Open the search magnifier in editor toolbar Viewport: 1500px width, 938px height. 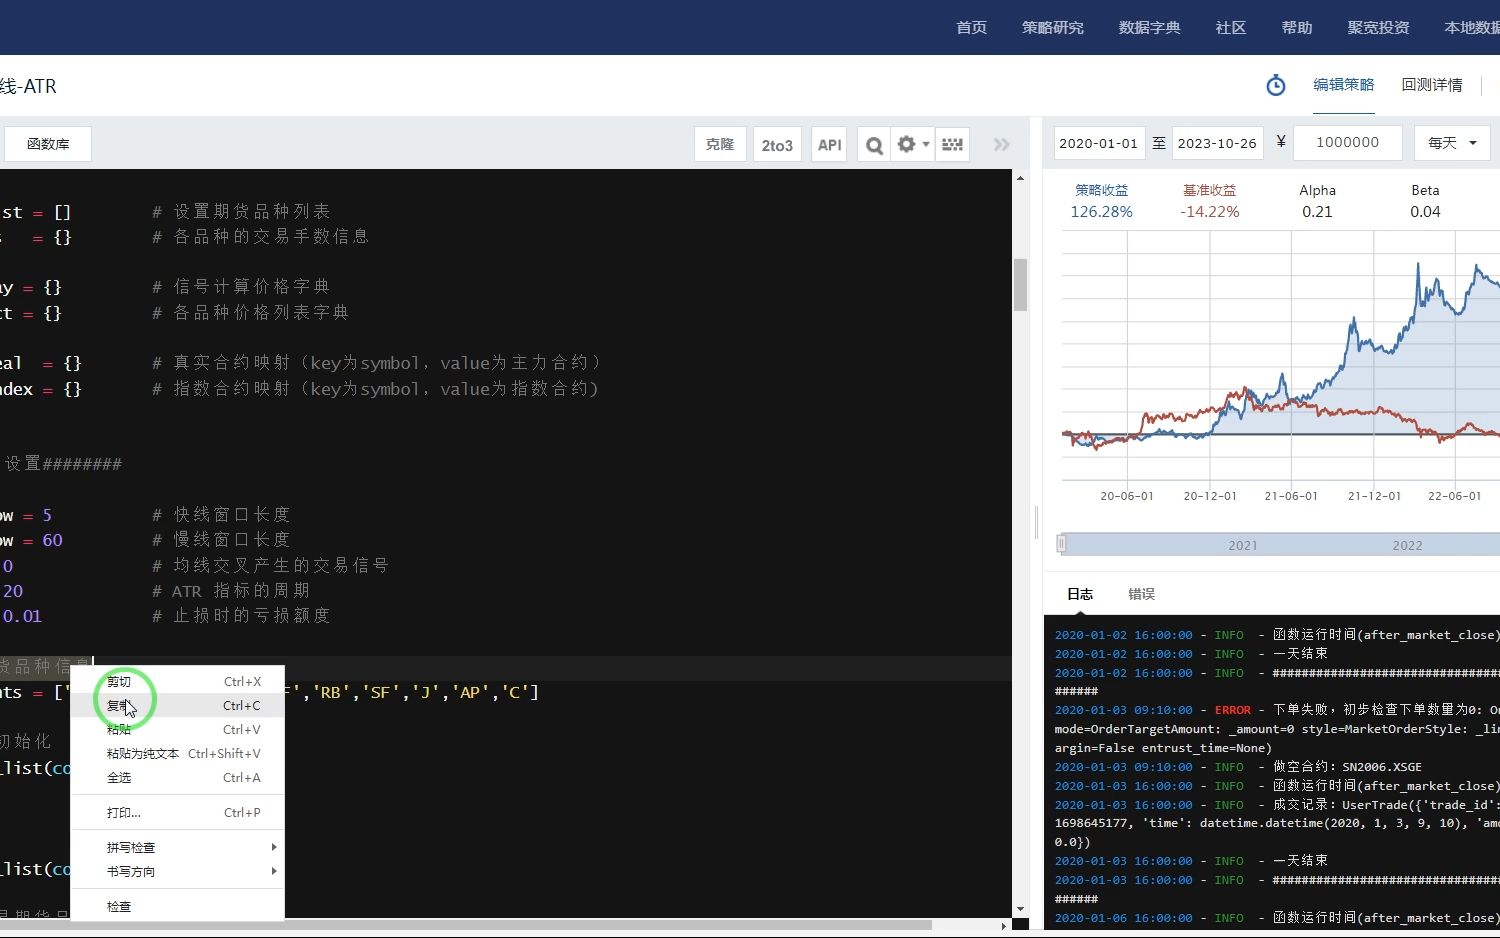tap(874, 145)
